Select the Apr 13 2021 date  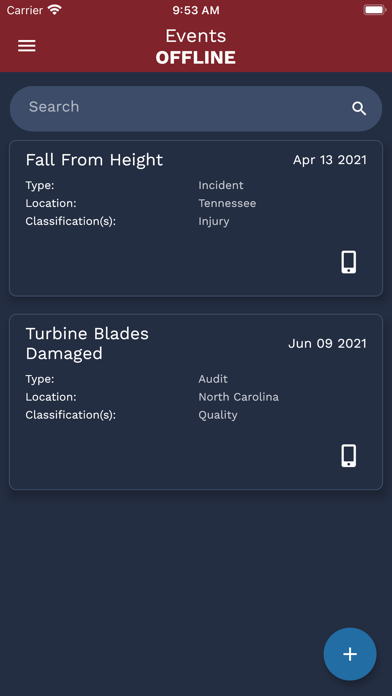click(330, 160)
